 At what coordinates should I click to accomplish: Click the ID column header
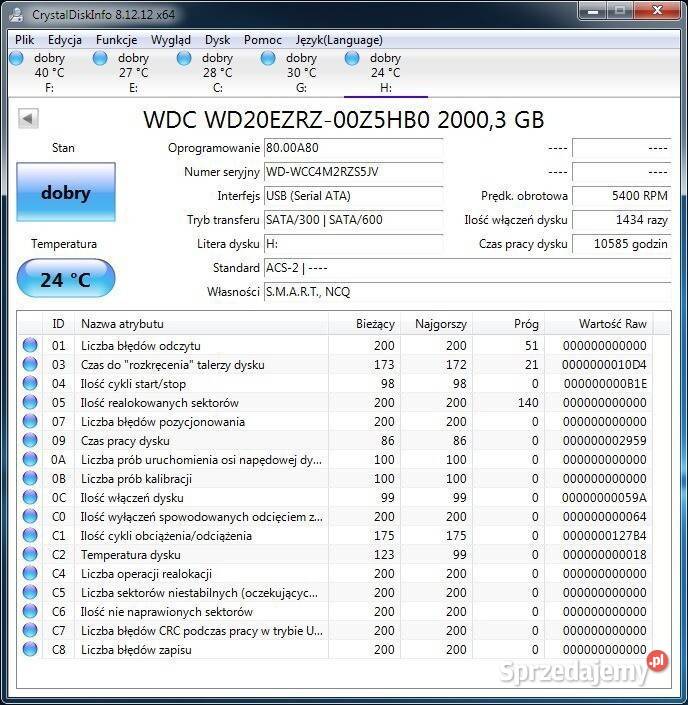[x=58, y=324]
